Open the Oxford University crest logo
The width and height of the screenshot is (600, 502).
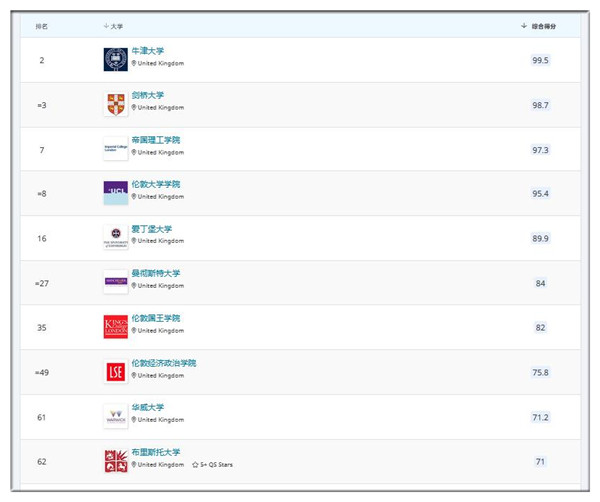point(116,59)
